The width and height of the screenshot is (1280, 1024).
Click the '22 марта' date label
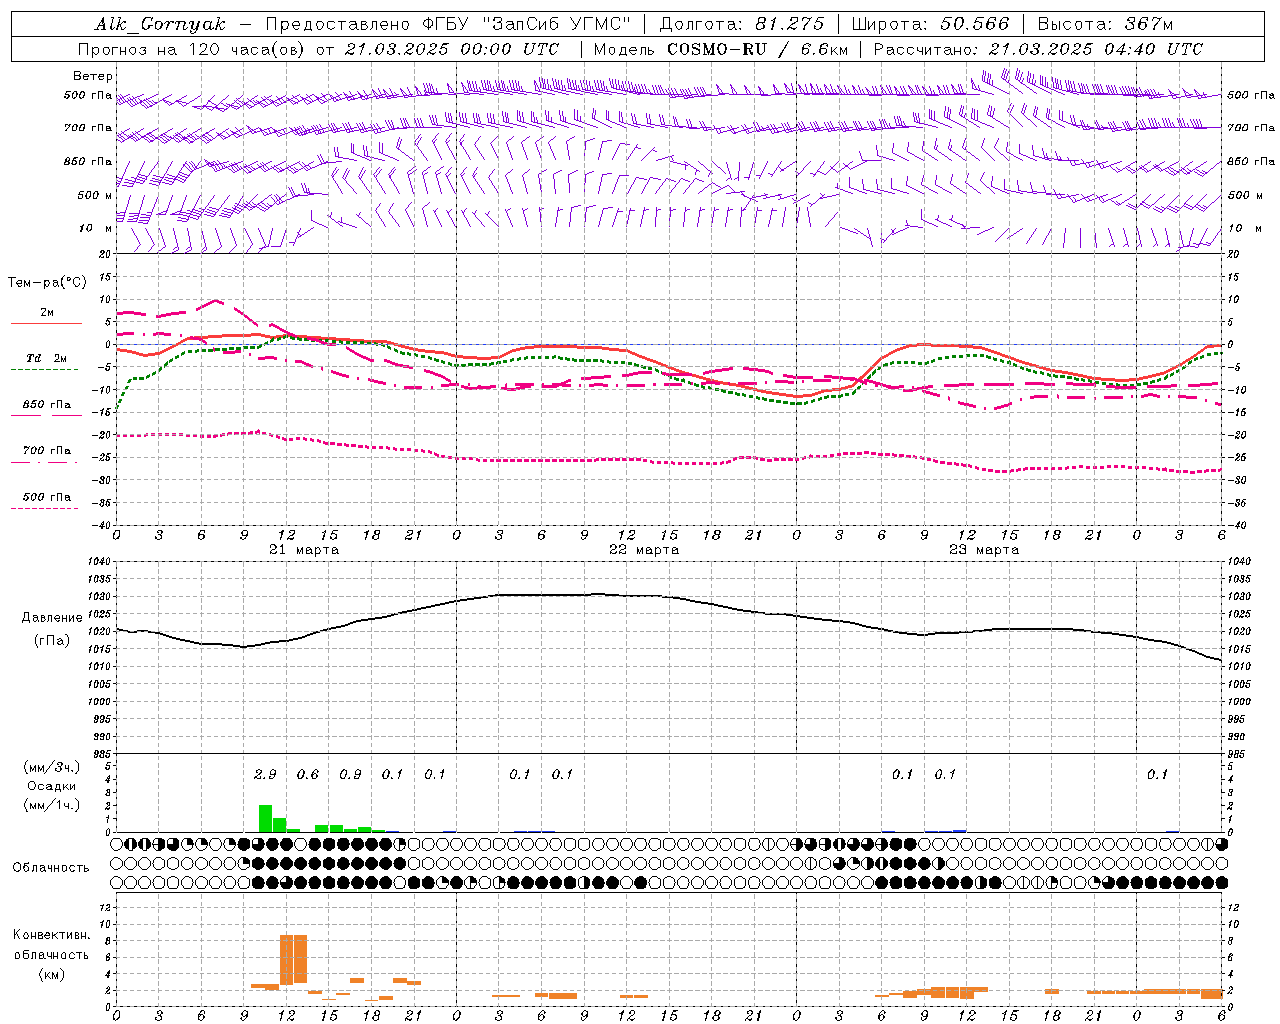[x=644, y=550]
